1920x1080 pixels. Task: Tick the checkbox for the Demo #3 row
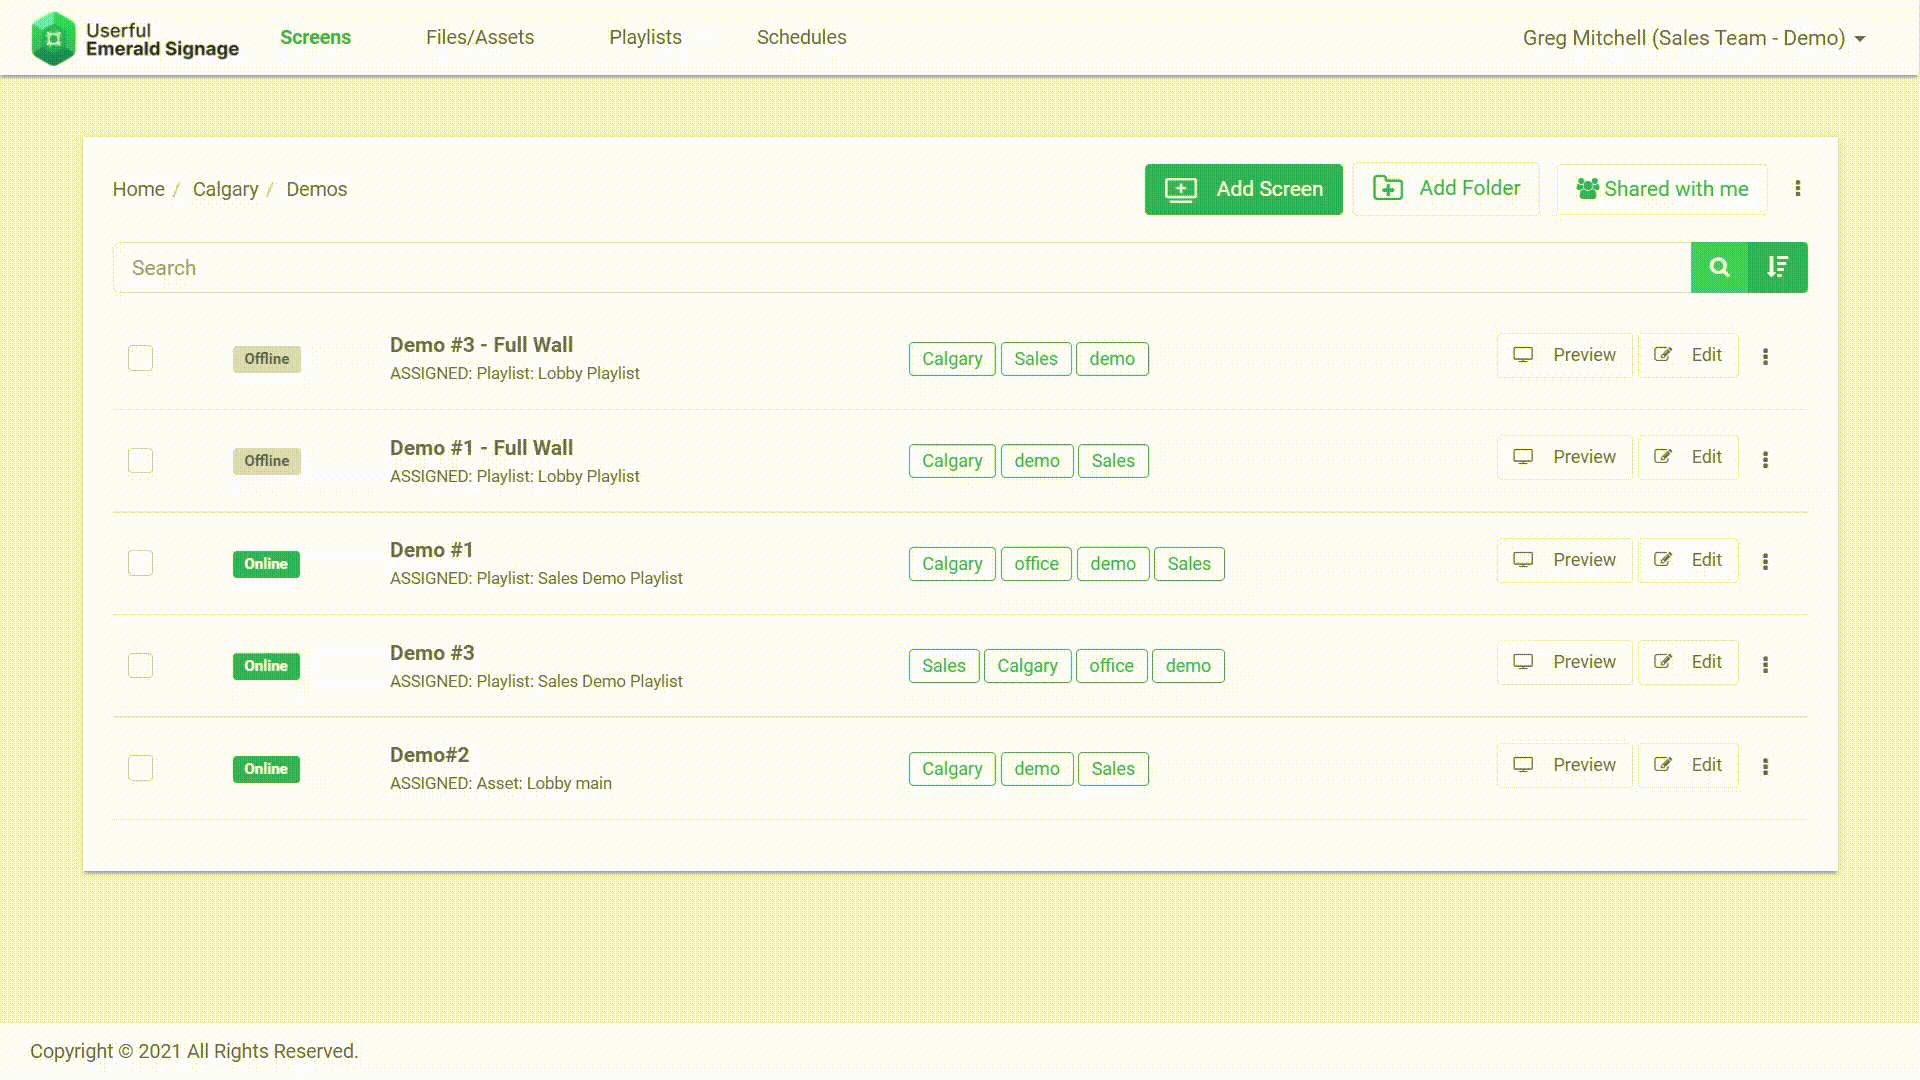click(x=140, y=665)
